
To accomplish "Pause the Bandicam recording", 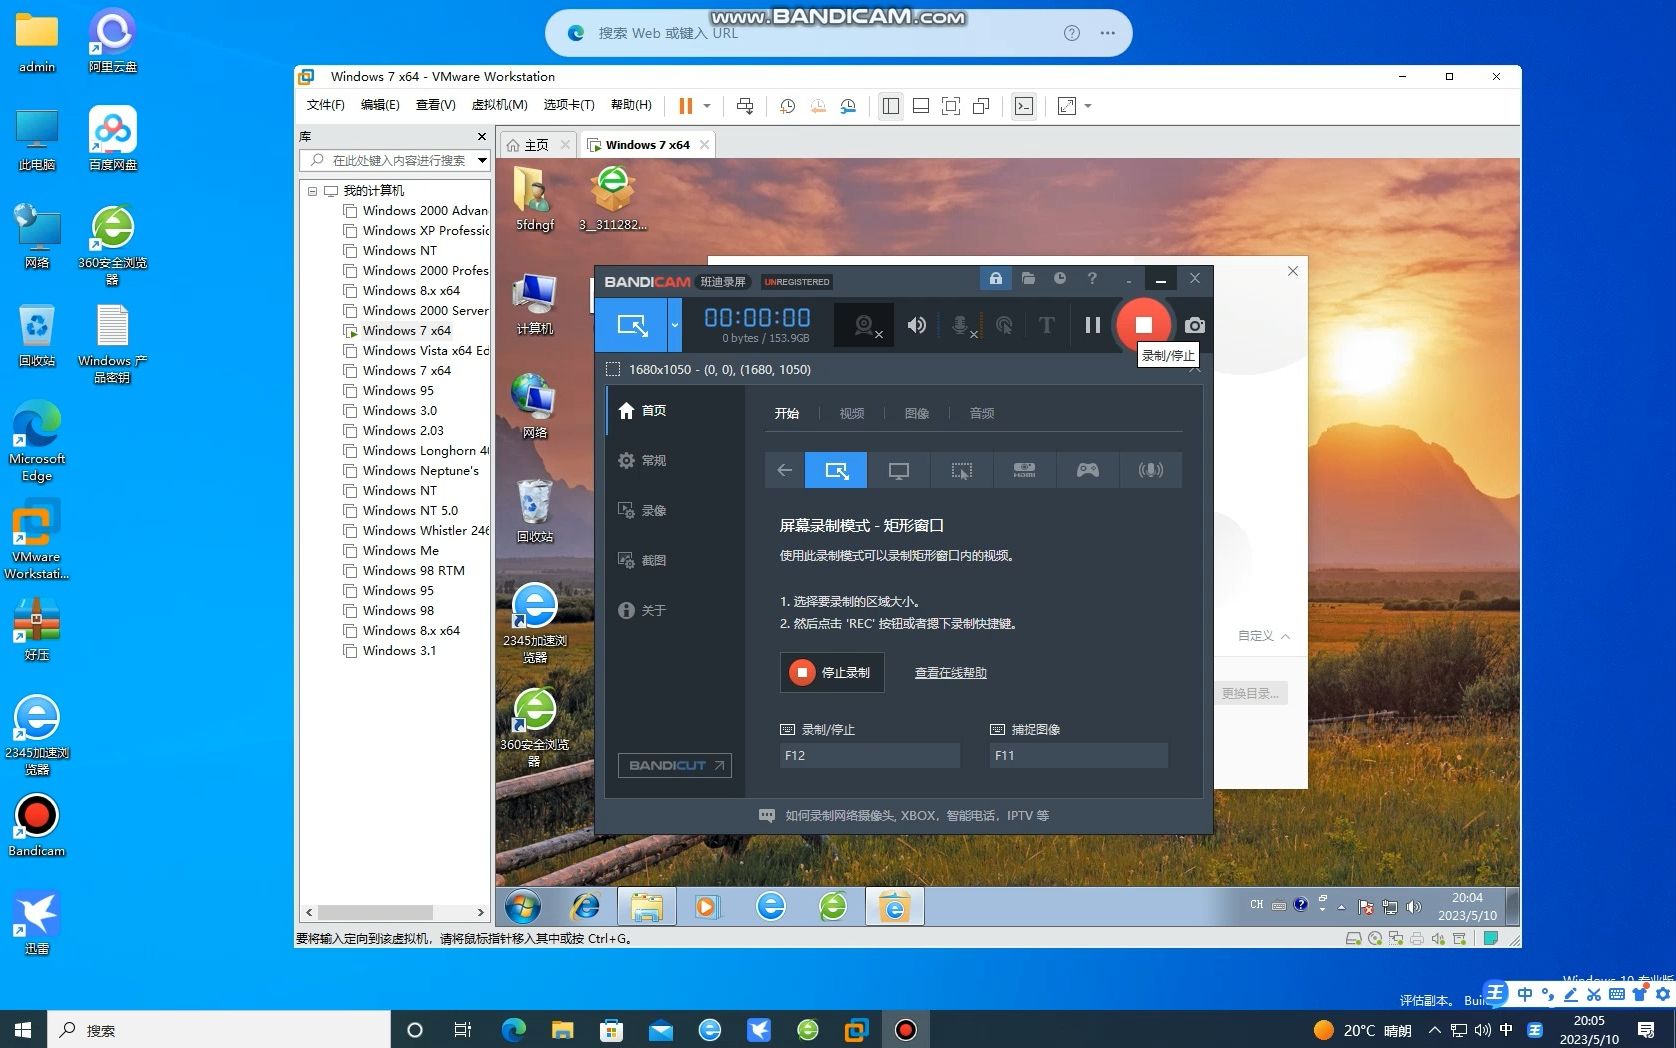I will (1092, 325).
